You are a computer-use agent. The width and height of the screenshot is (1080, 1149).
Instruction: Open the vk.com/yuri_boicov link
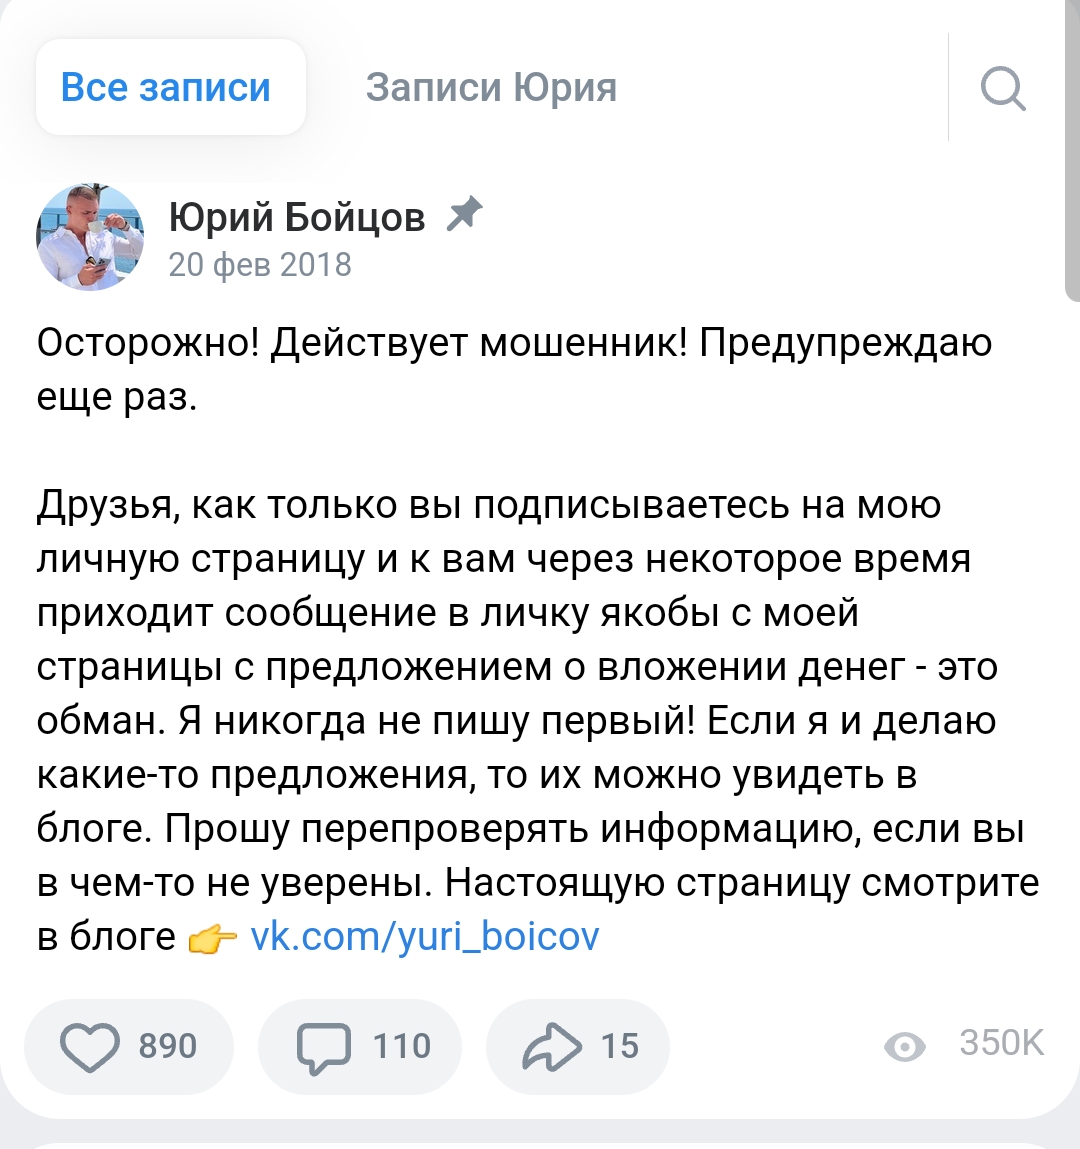pos(424,937)
